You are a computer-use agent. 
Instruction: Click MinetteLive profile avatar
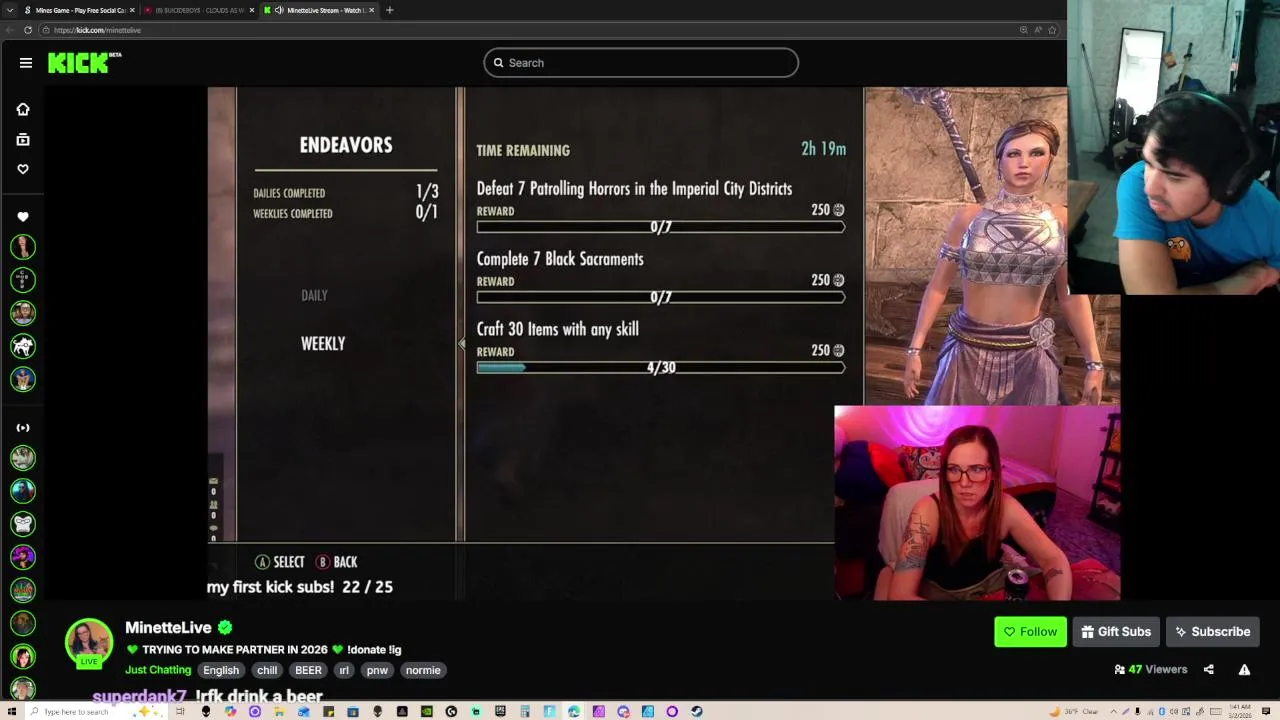(x=89, y=642)
